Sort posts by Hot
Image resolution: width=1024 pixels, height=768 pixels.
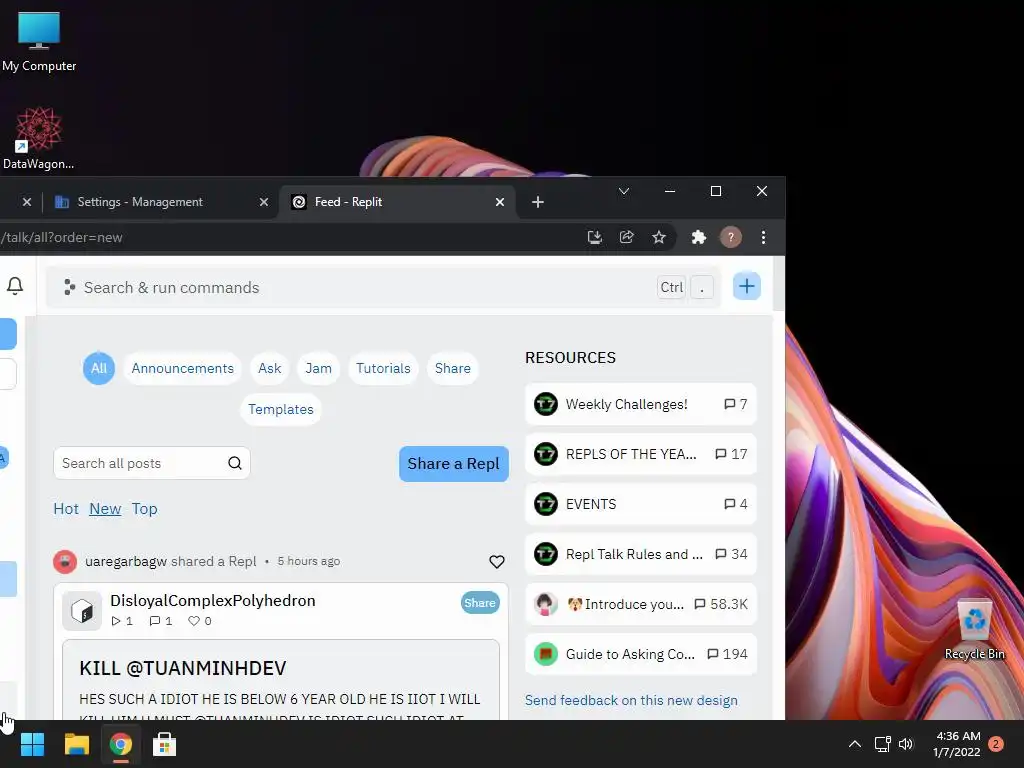click(x=66, y=509)
